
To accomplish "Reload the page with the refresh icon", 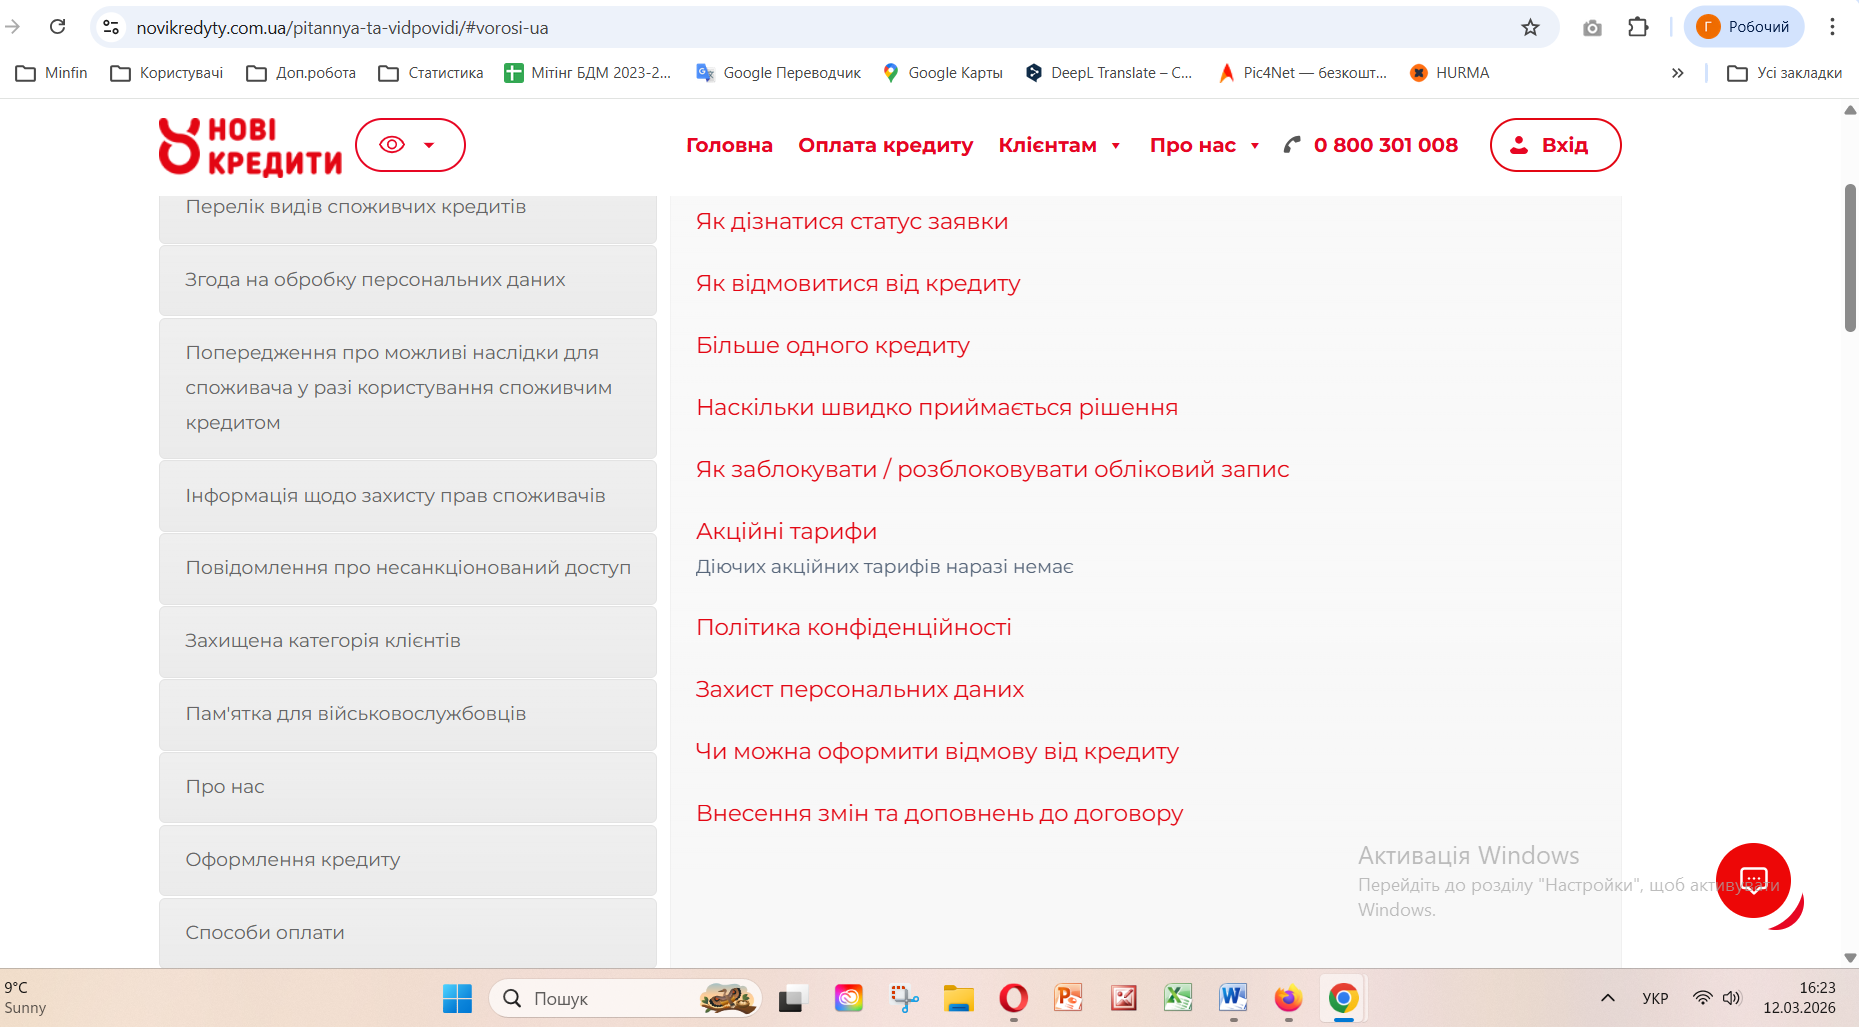I will [58, 27].
